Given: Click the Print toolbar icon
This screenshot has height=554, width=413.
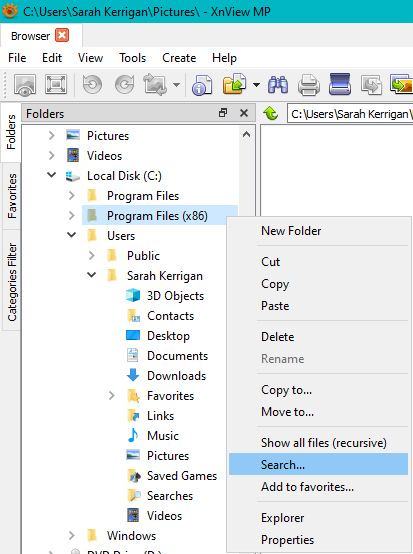Looking at the screenshot, I should pyautogui.click(x=309, y=85).
